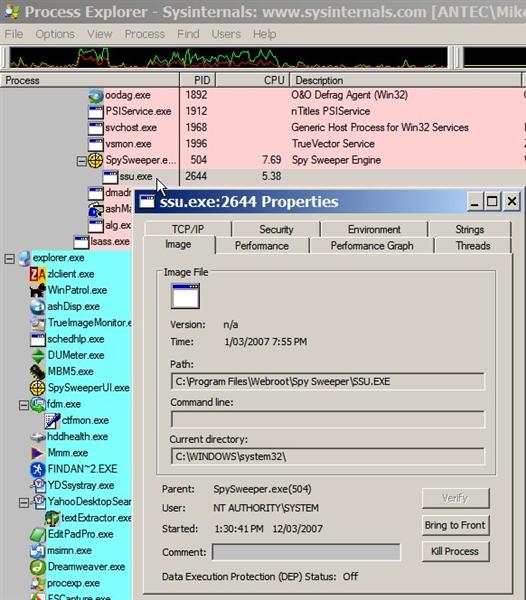Click the SpySweeperUI.exe icon
Image resolution: width=526 pixels, height=600 pixels.
click(x=37, y=388)
